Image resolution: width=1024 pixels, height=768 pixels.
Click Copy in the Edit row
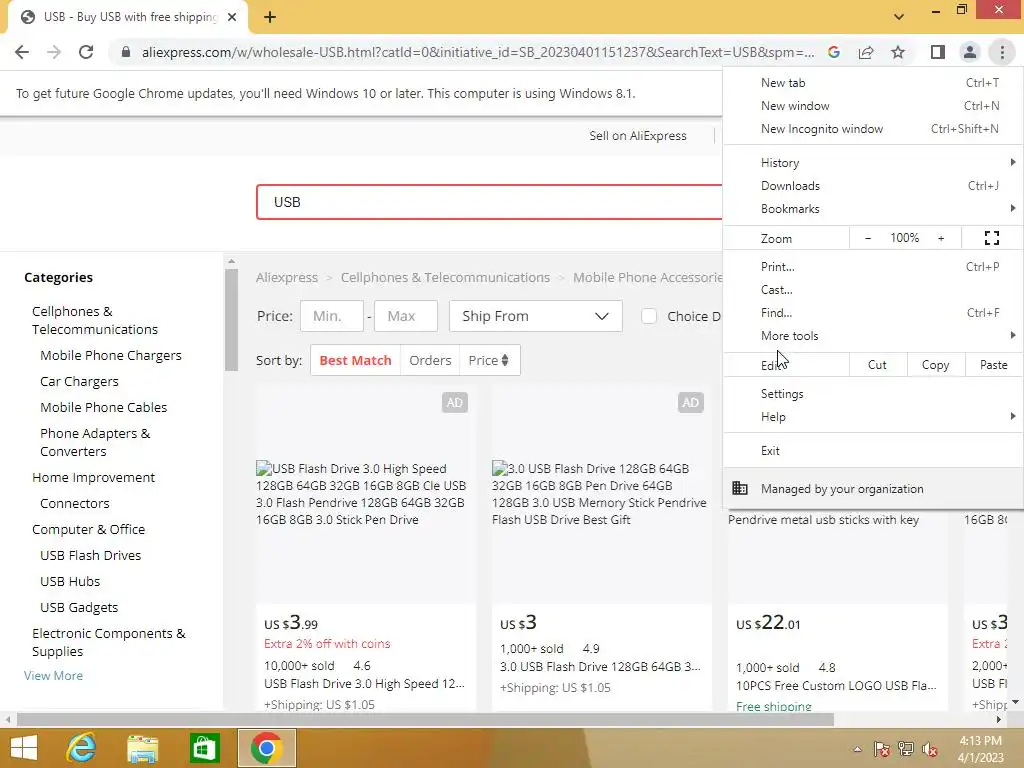935,365
